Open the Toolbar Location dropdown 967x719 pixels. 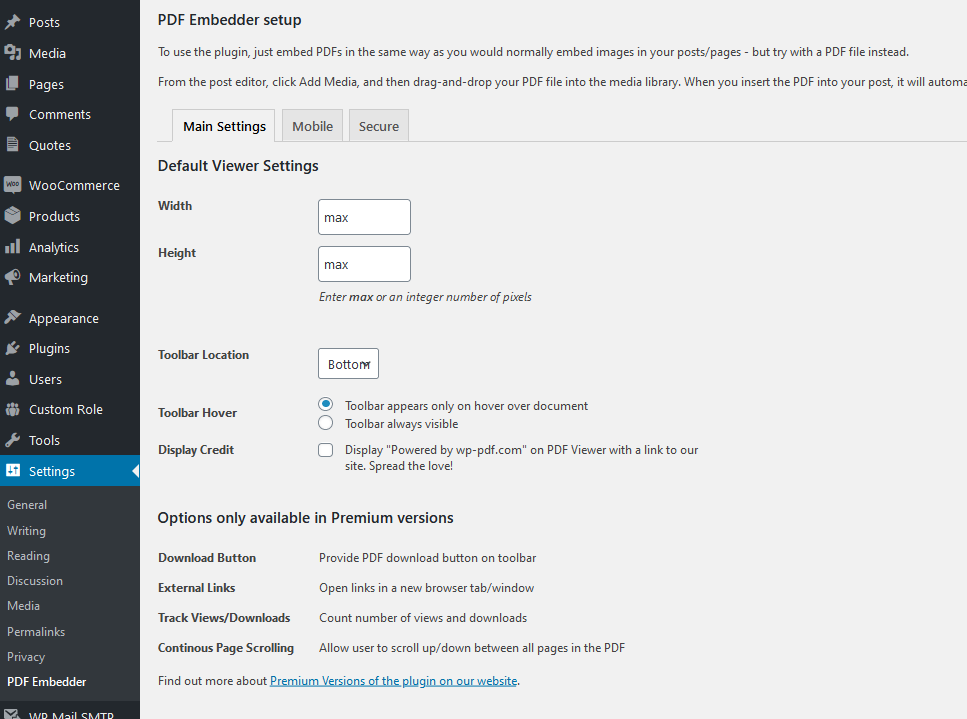[348, 364]
